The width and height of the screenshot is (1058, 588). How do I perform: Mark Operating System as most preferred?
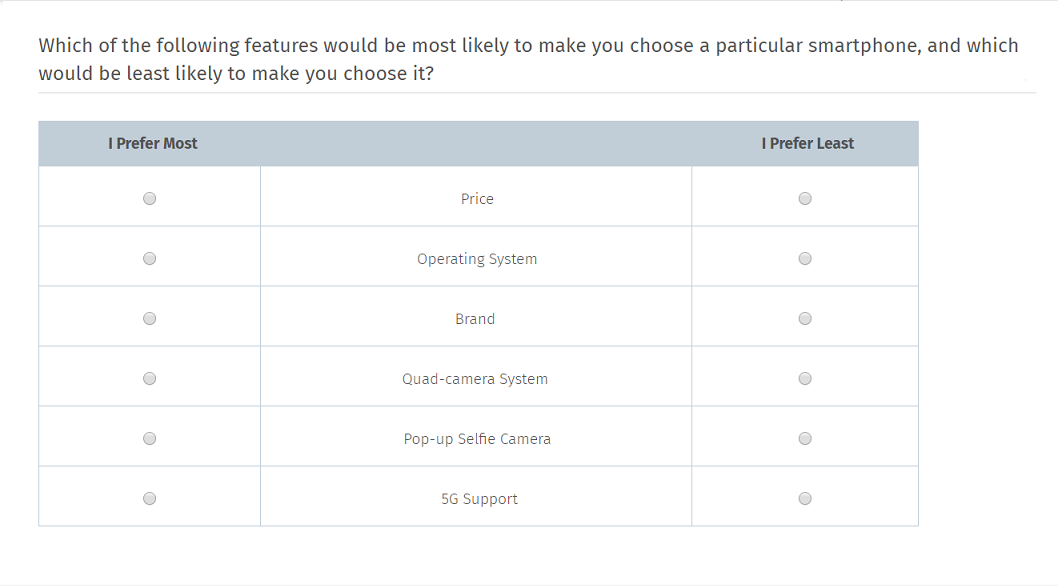pos(150,259)
